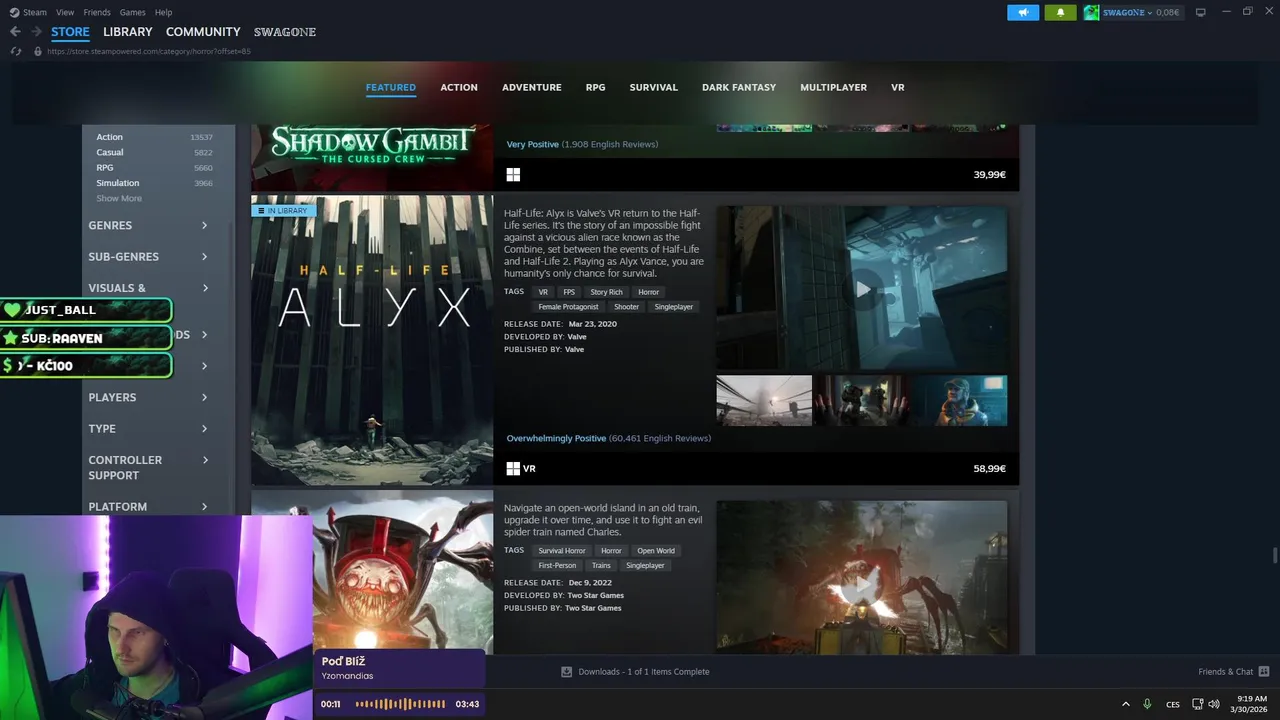
Task: Open Half-Life Alyx Overwhelmingly Positive reviews
Action: point(609,438)
